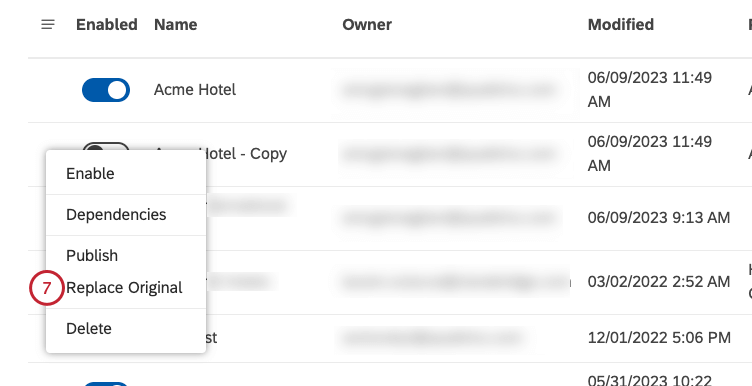
Task: Open the Acme Hotel - Copy entry
Action: (x=221, y=154)
